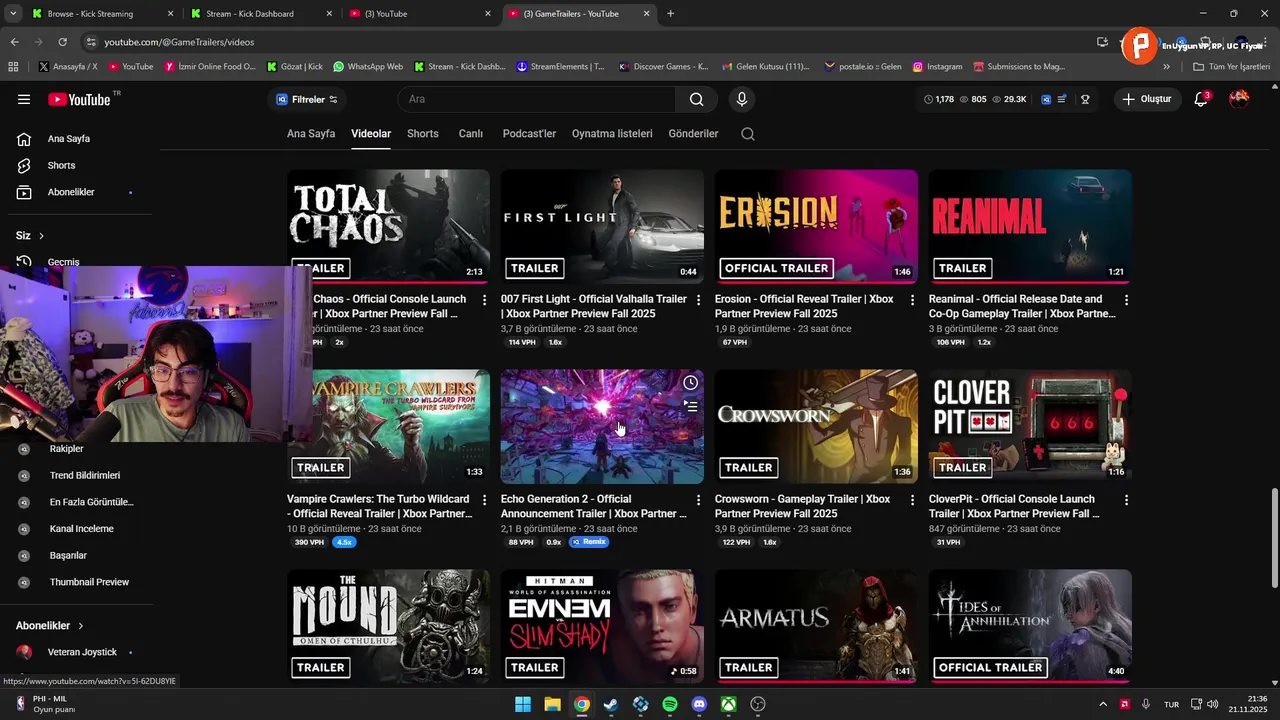Click the page vertical scrollbar thumb
Viewport: 1280px width, 720px height.
(1273, 539)
